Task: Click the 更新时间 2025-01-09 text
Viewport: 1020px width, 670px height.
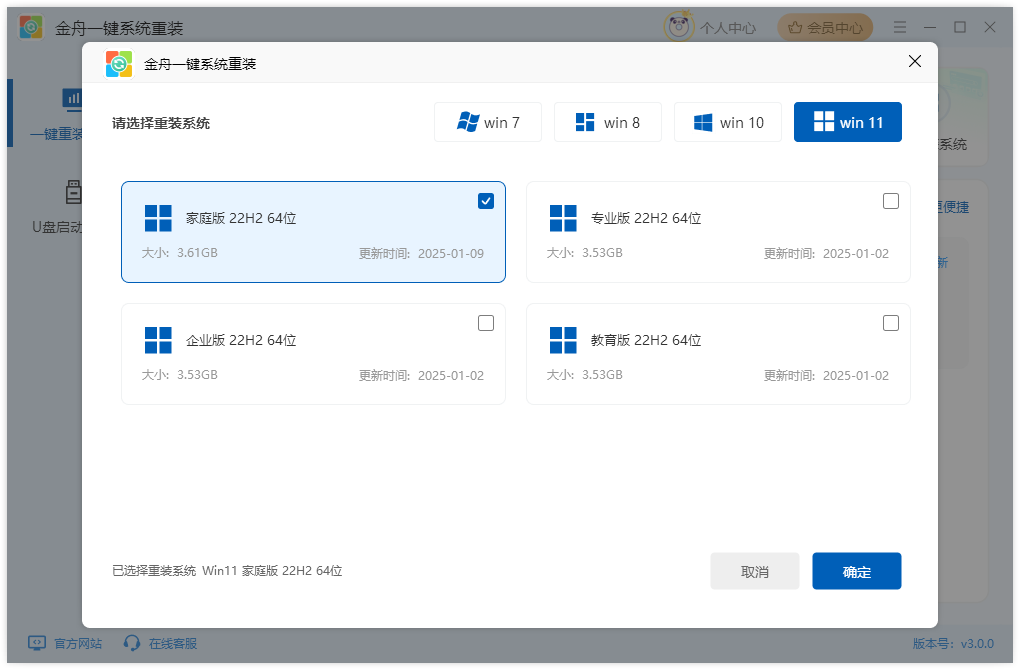Action: point(422,253)
